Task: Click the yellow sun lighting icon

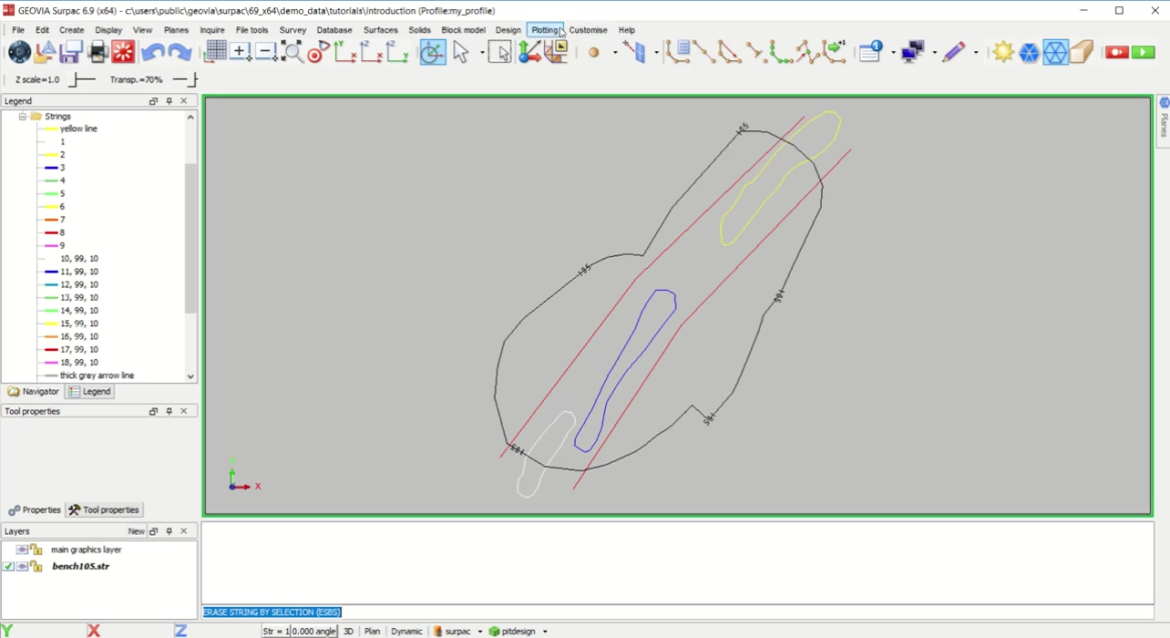Action: pos(1003,52)
